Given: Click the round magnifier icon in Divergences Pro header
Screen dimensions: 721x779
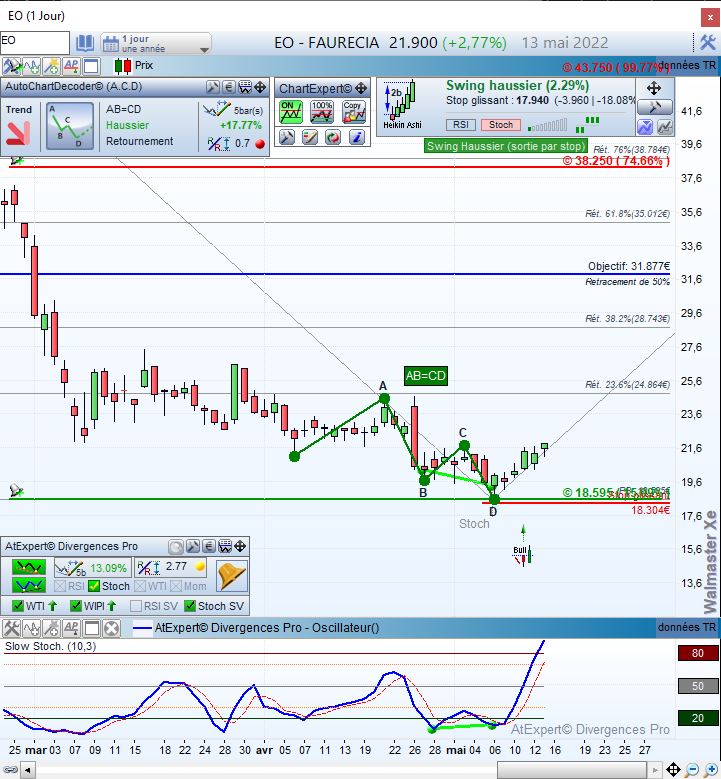Looking at the screenshot, I should pos(176,547).
